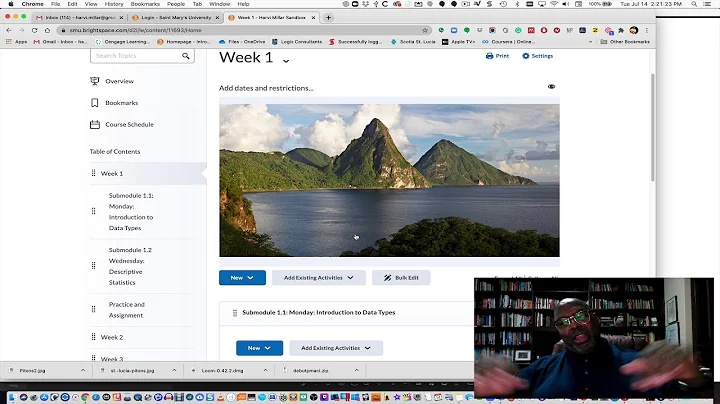
Task: Open a new browser tab
Action: [x=328, y=17]
